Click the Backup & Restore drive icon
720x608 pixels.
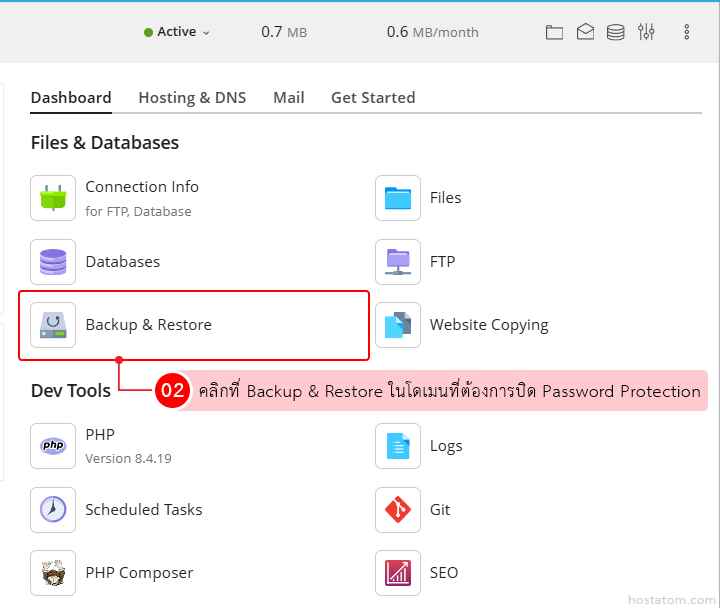[53, 325]
